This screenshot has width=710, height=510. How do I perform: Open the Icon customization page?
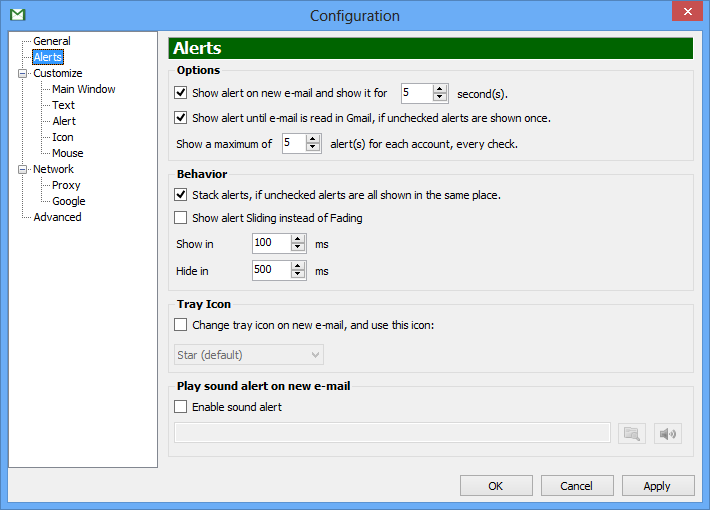click(x=63, y=137)
